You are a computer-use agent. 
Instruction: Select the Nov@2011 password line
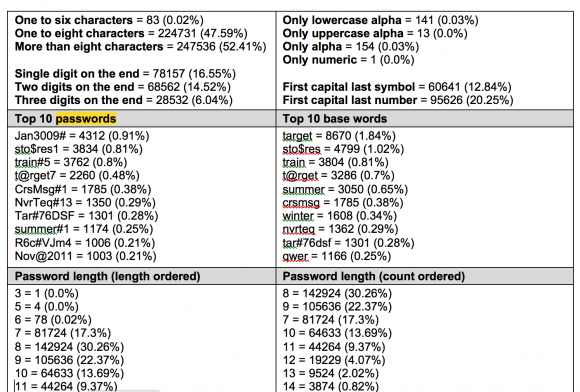pos(85,256)
